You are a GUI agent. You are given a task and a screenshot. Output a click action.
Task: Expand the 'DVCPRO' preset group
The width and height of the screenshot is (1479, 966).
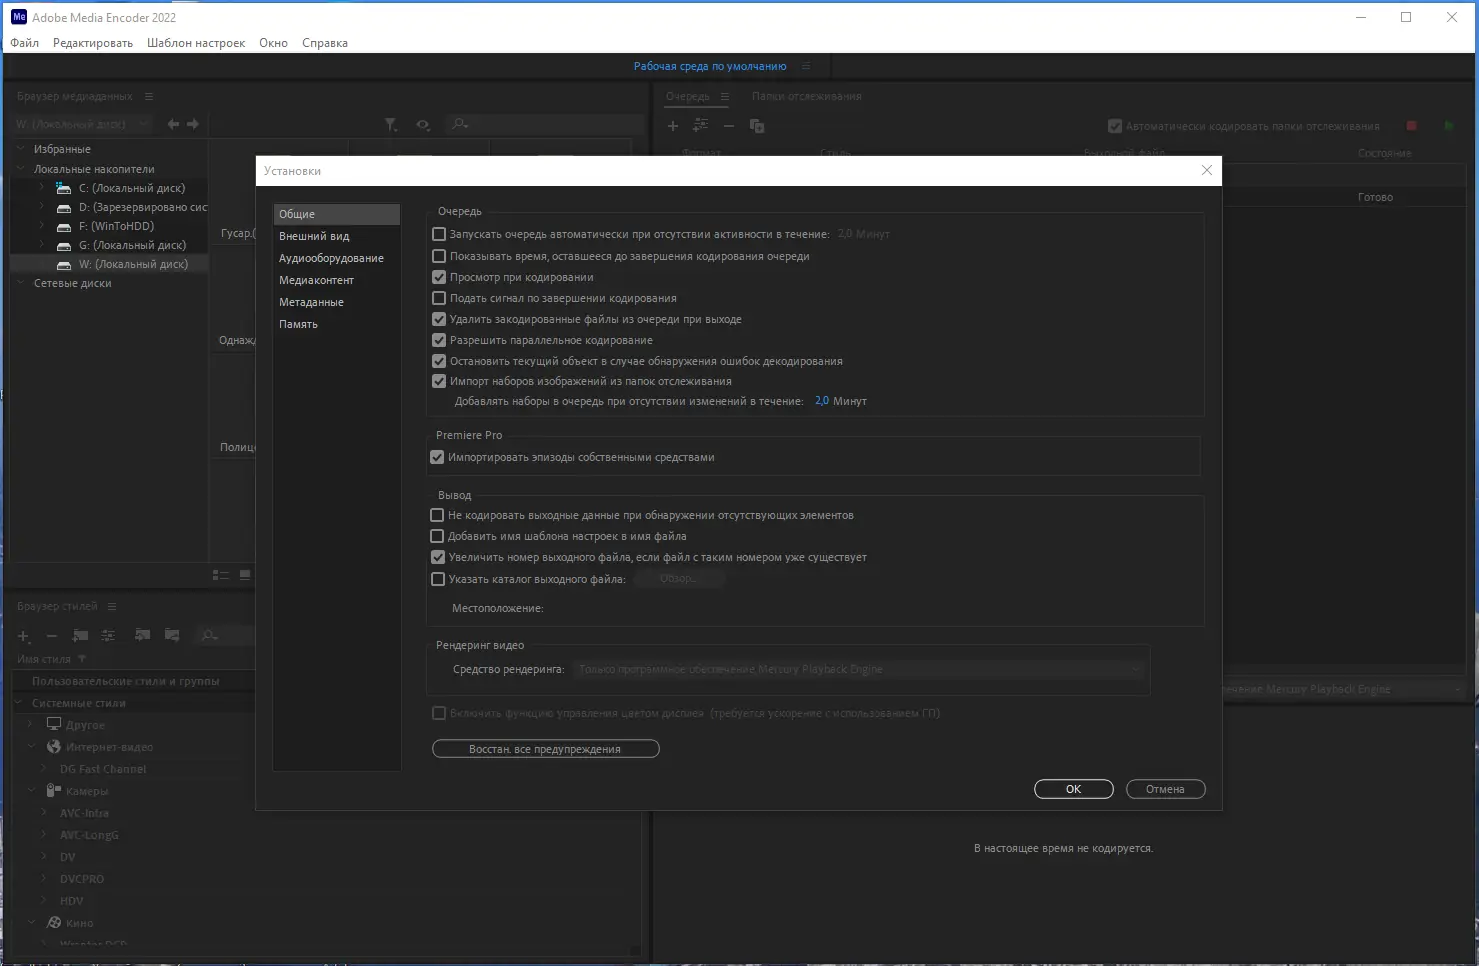point(44,879)
